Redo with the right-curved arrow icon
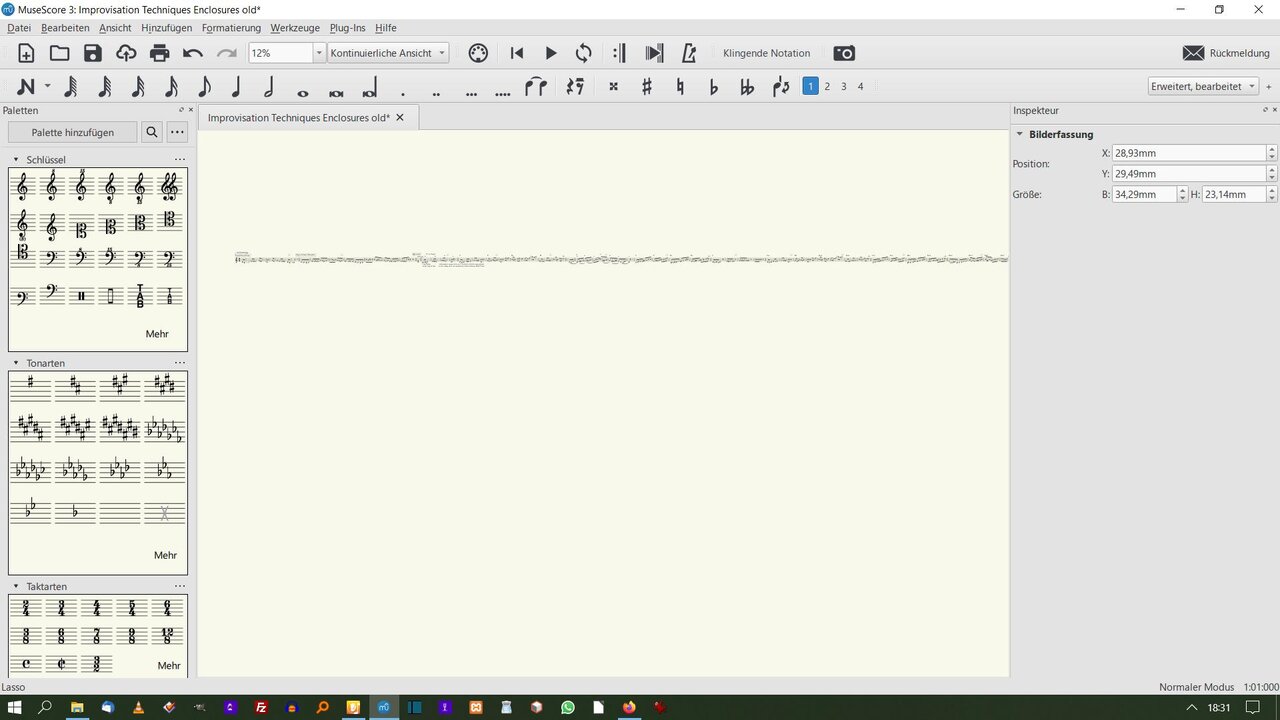This screenshot has width=1280, height=720. [227, 53]
